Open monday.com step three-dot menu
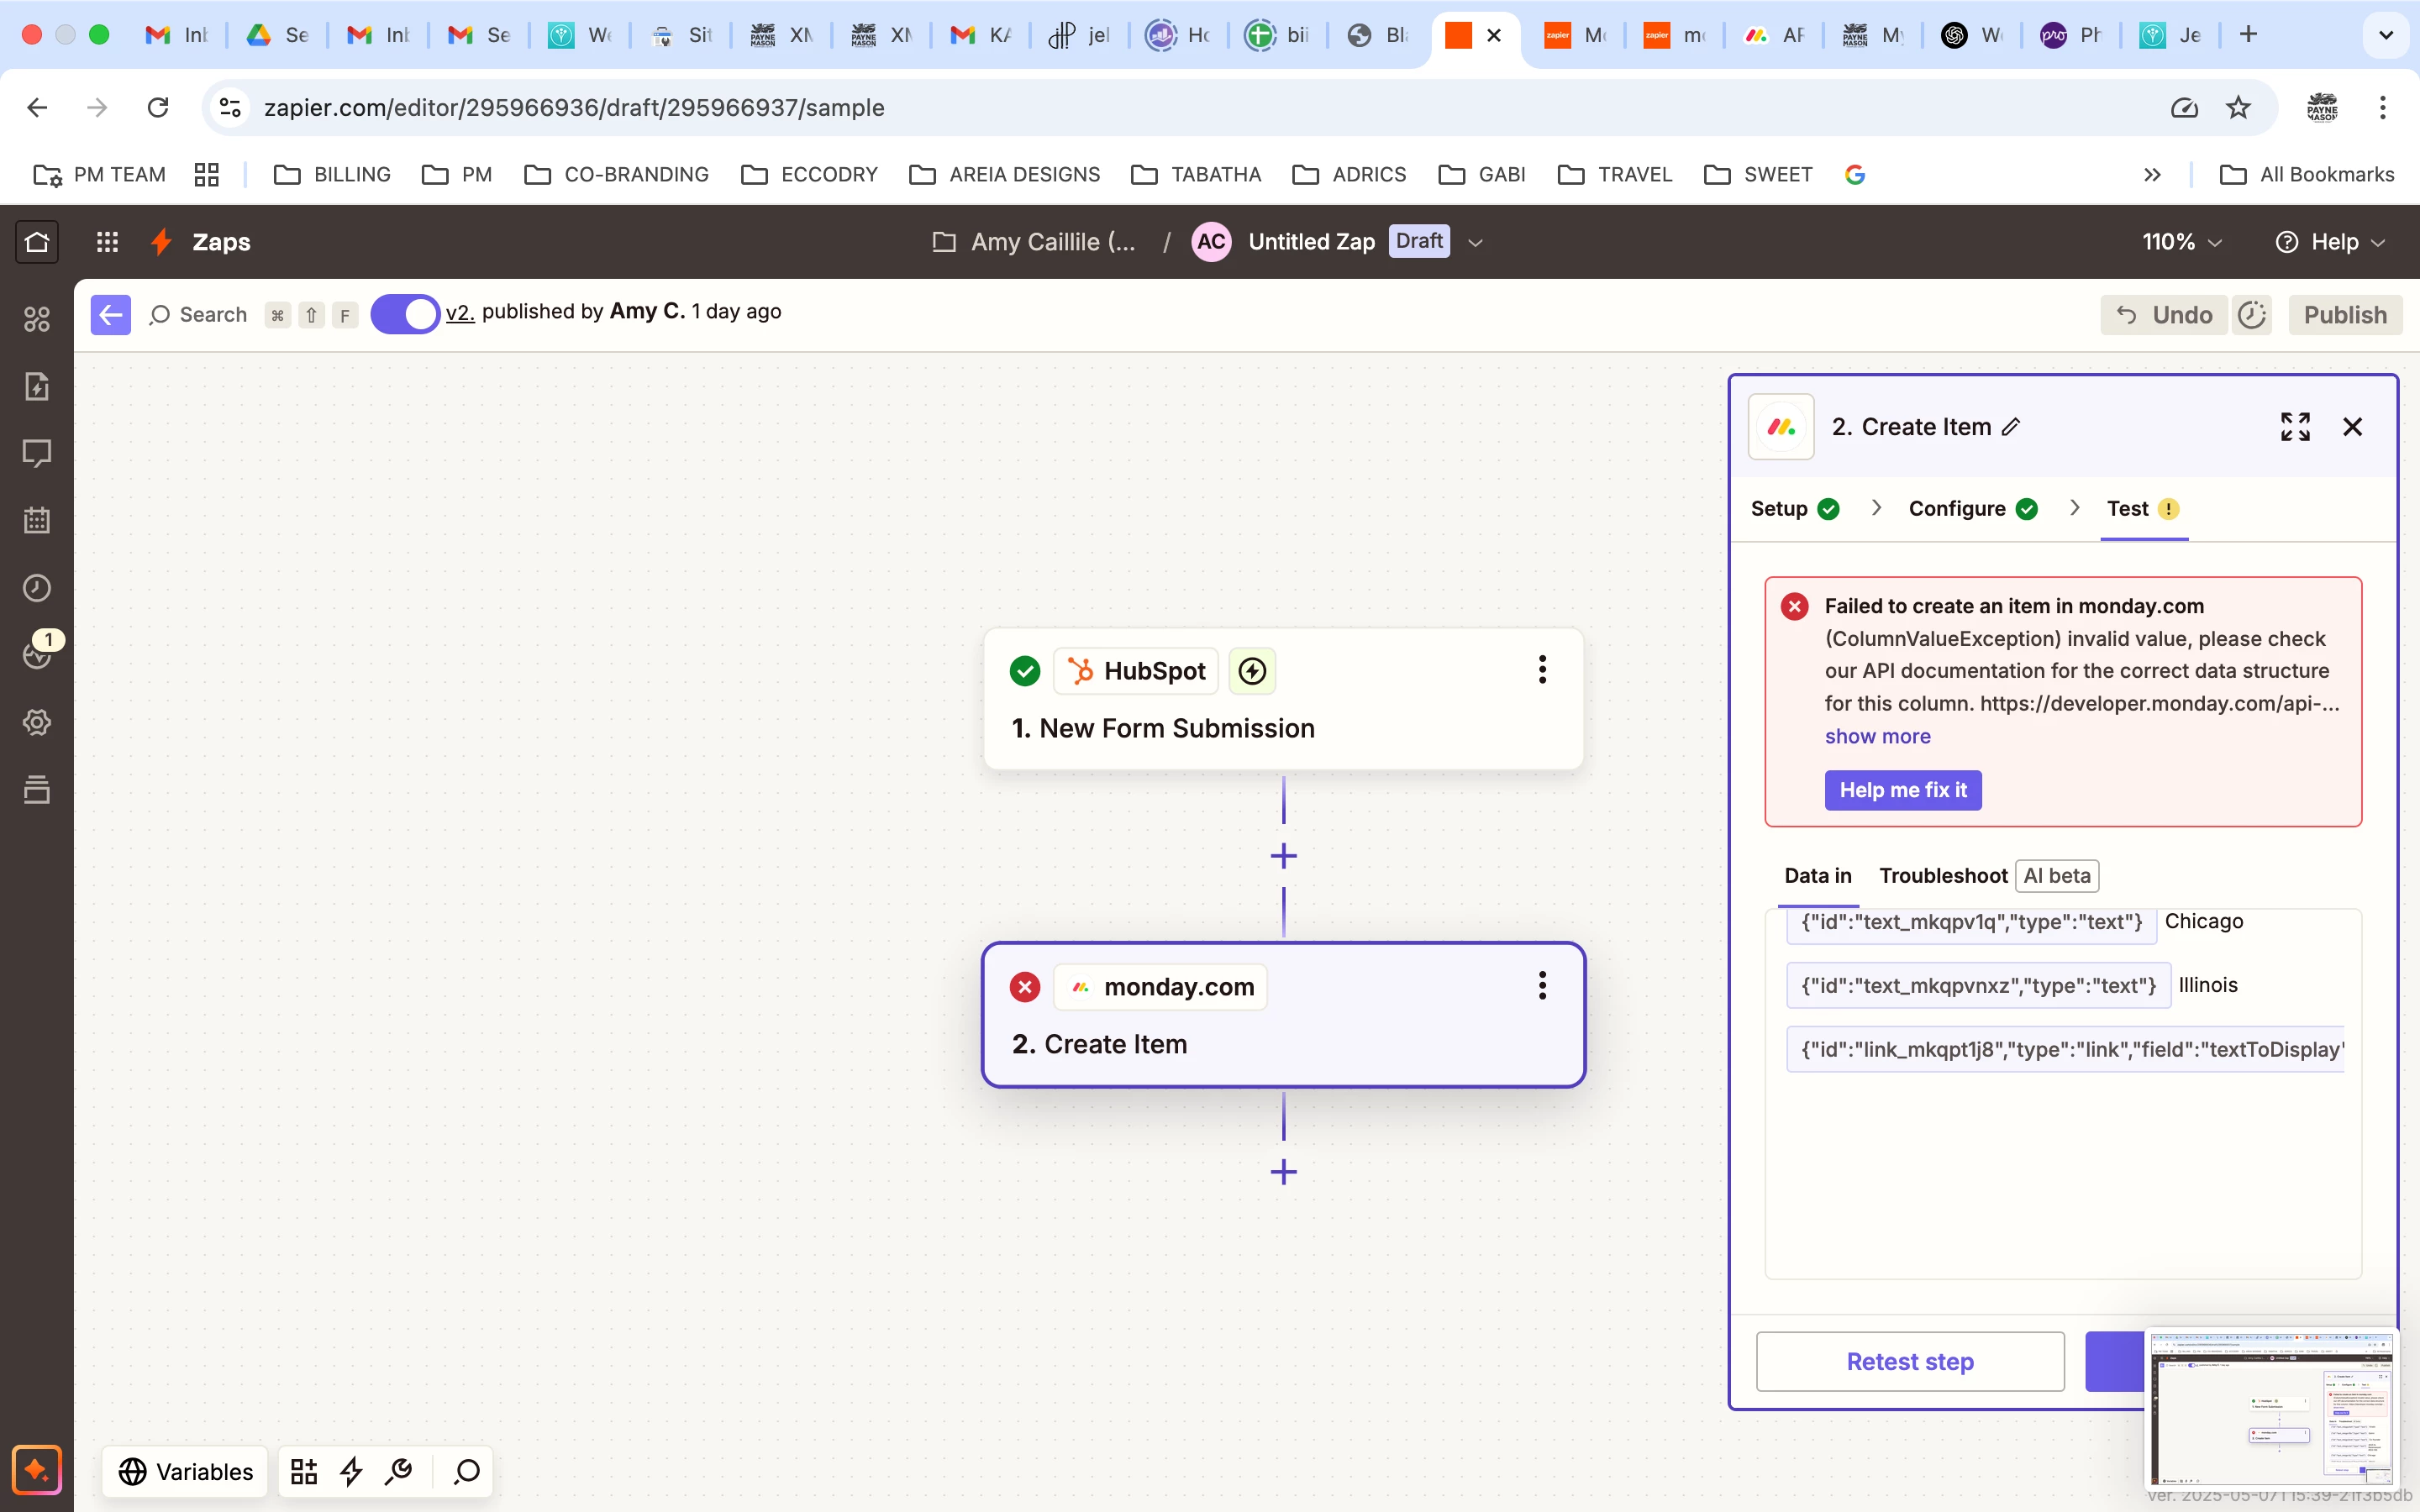The image size is (2420, 1512). click(x=1542, y=985)
